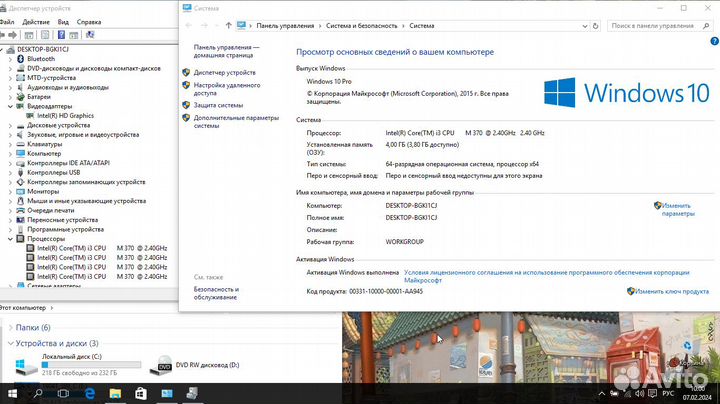Open taskbar search magnifier

pyautogui.click(x=38, y=393)
